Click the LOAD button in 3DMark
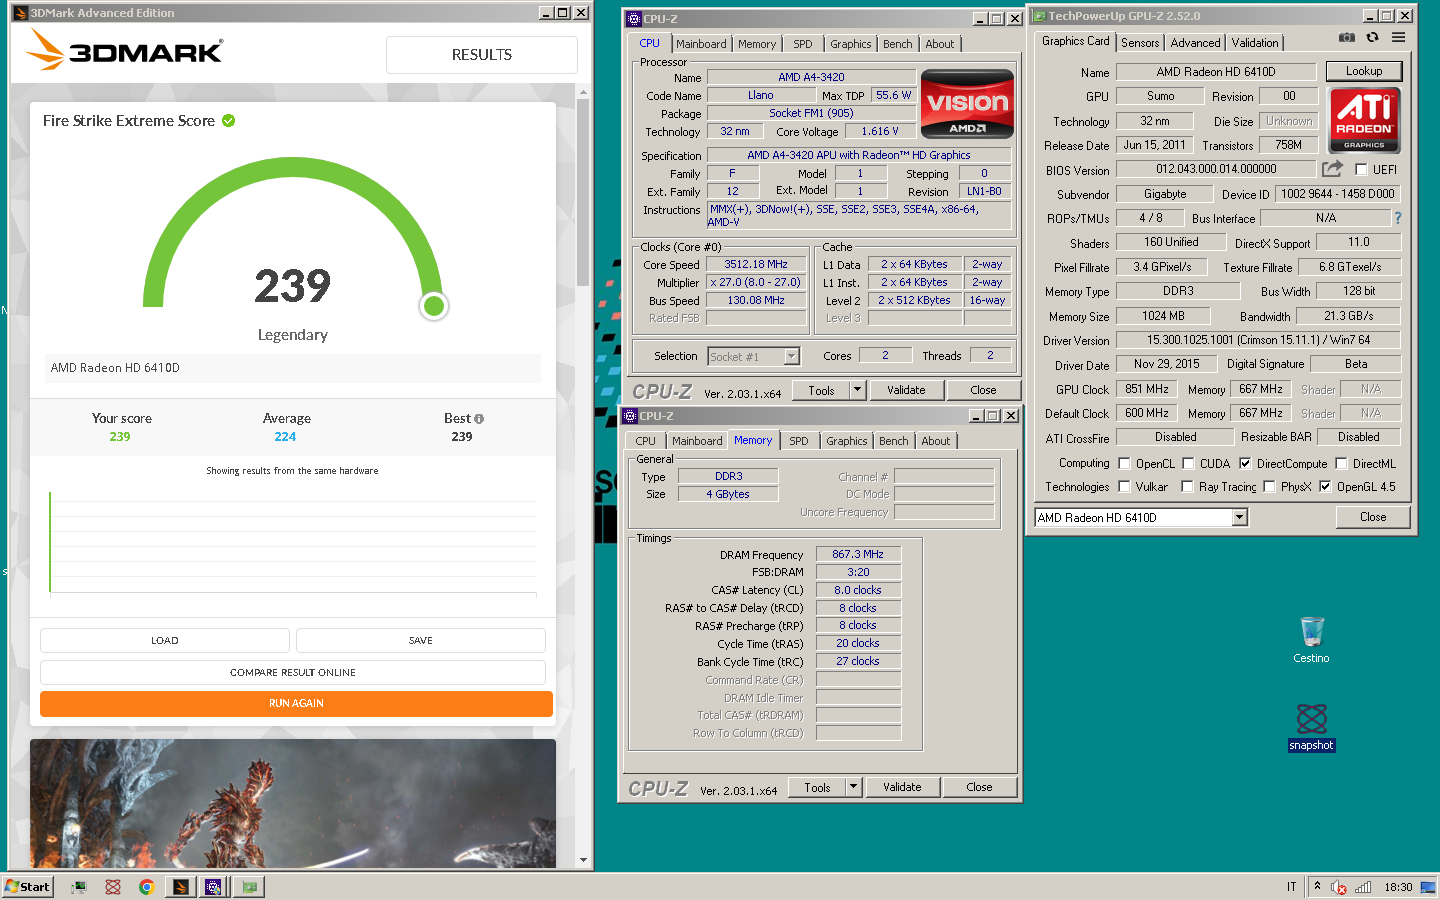This screenshot has height=900, width=1440. [165, 640]
